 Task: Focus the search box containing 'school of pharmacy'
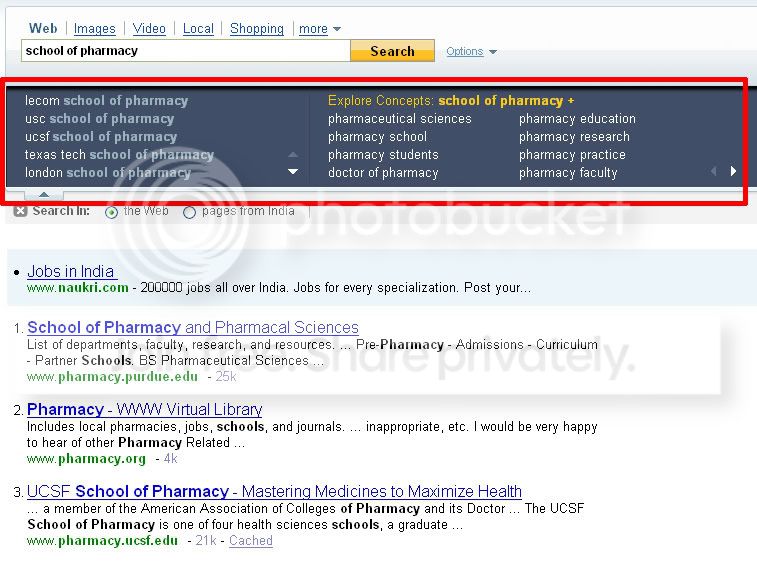pyautogui.click(x=185, y=51)
